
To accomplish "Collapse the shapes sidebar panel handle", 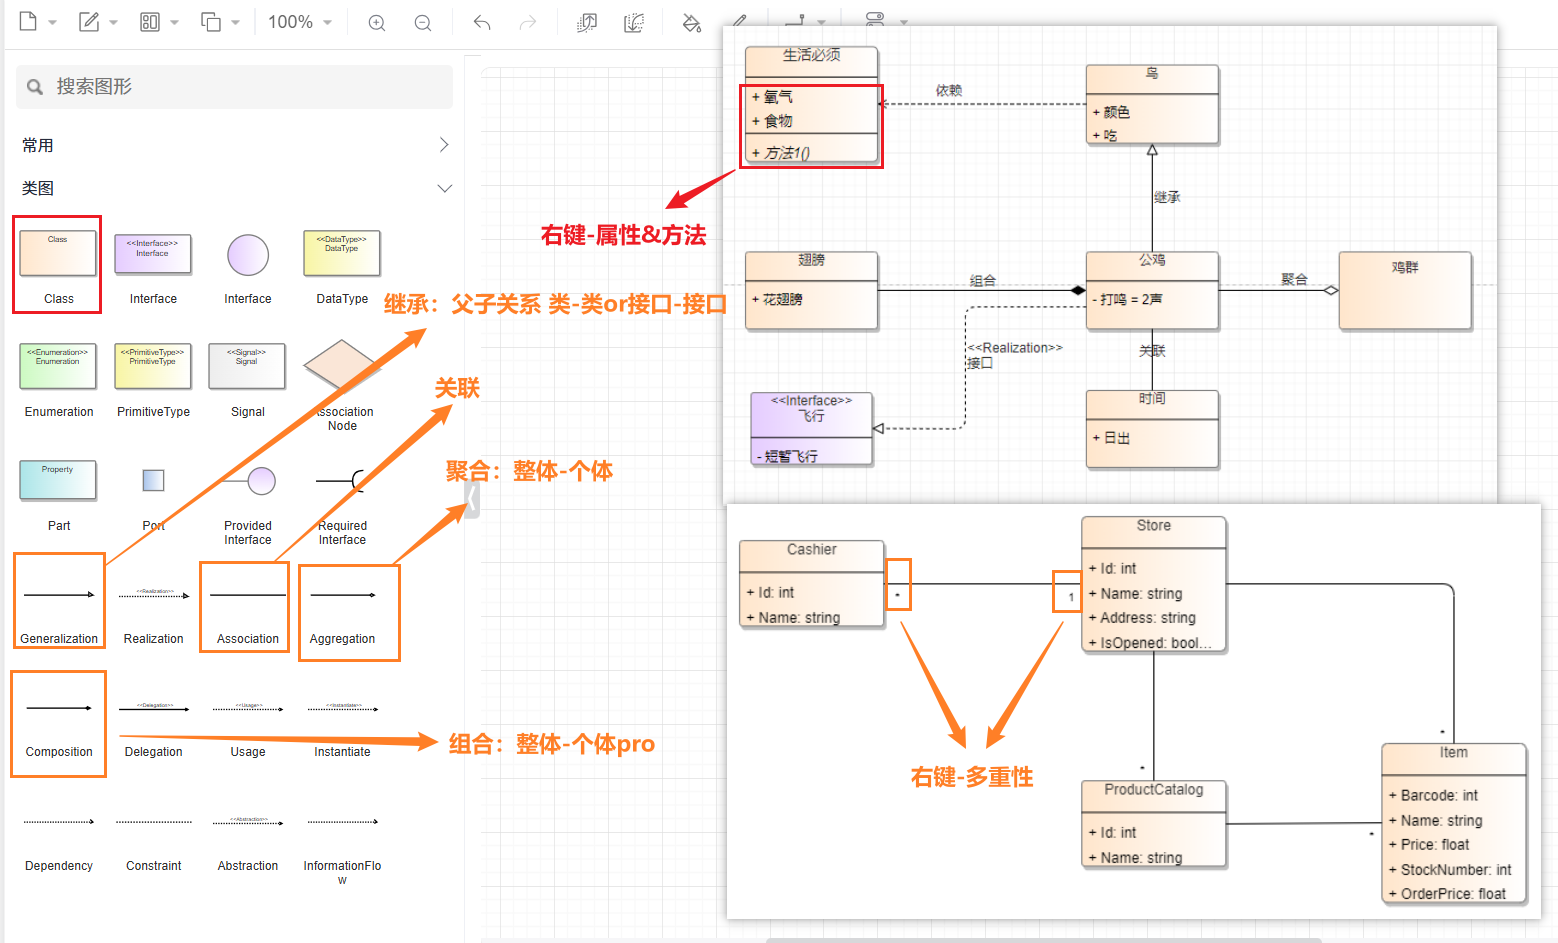I will coord(472,498).
